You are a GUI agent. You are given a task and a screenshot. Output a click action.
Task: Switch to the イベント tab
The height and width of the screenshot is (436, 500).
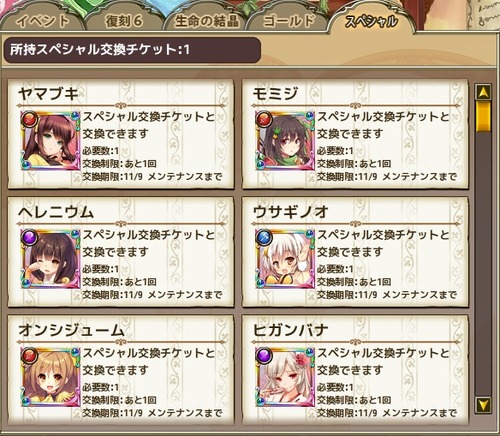(42, 21)
